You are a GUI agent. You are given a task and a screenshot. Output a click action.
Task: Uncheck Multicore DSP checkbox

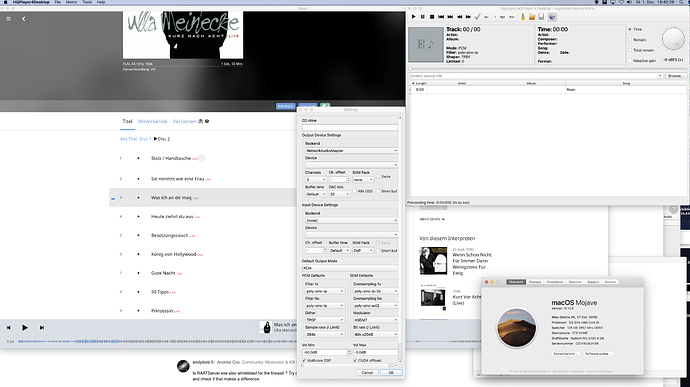pos(304,361)
